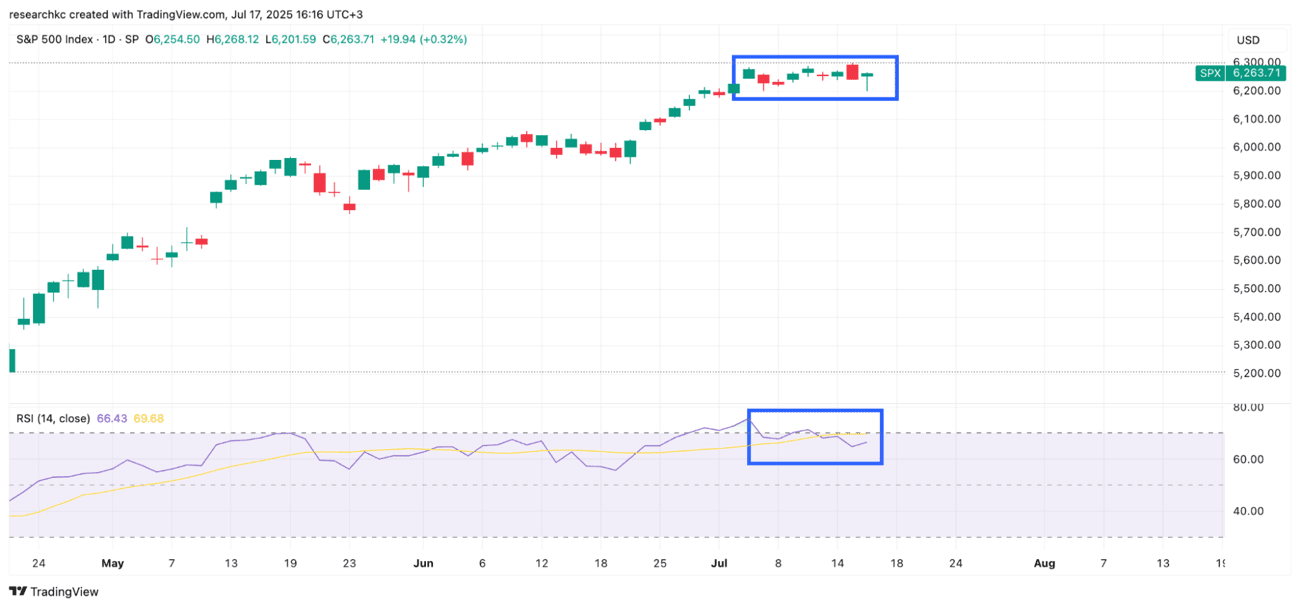Click the Aug label on time axis

pyautogui.click(x=1044, y=563)
